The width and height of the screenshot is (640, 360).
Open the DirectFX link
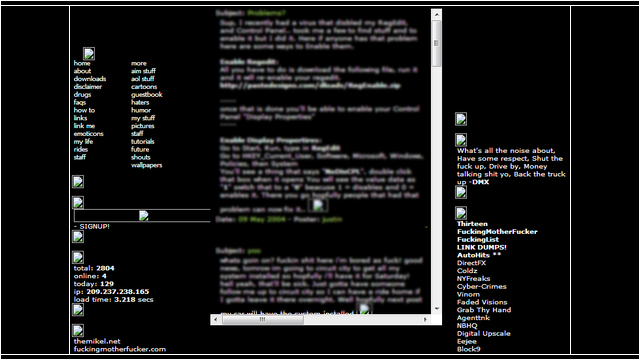(471, 263)
